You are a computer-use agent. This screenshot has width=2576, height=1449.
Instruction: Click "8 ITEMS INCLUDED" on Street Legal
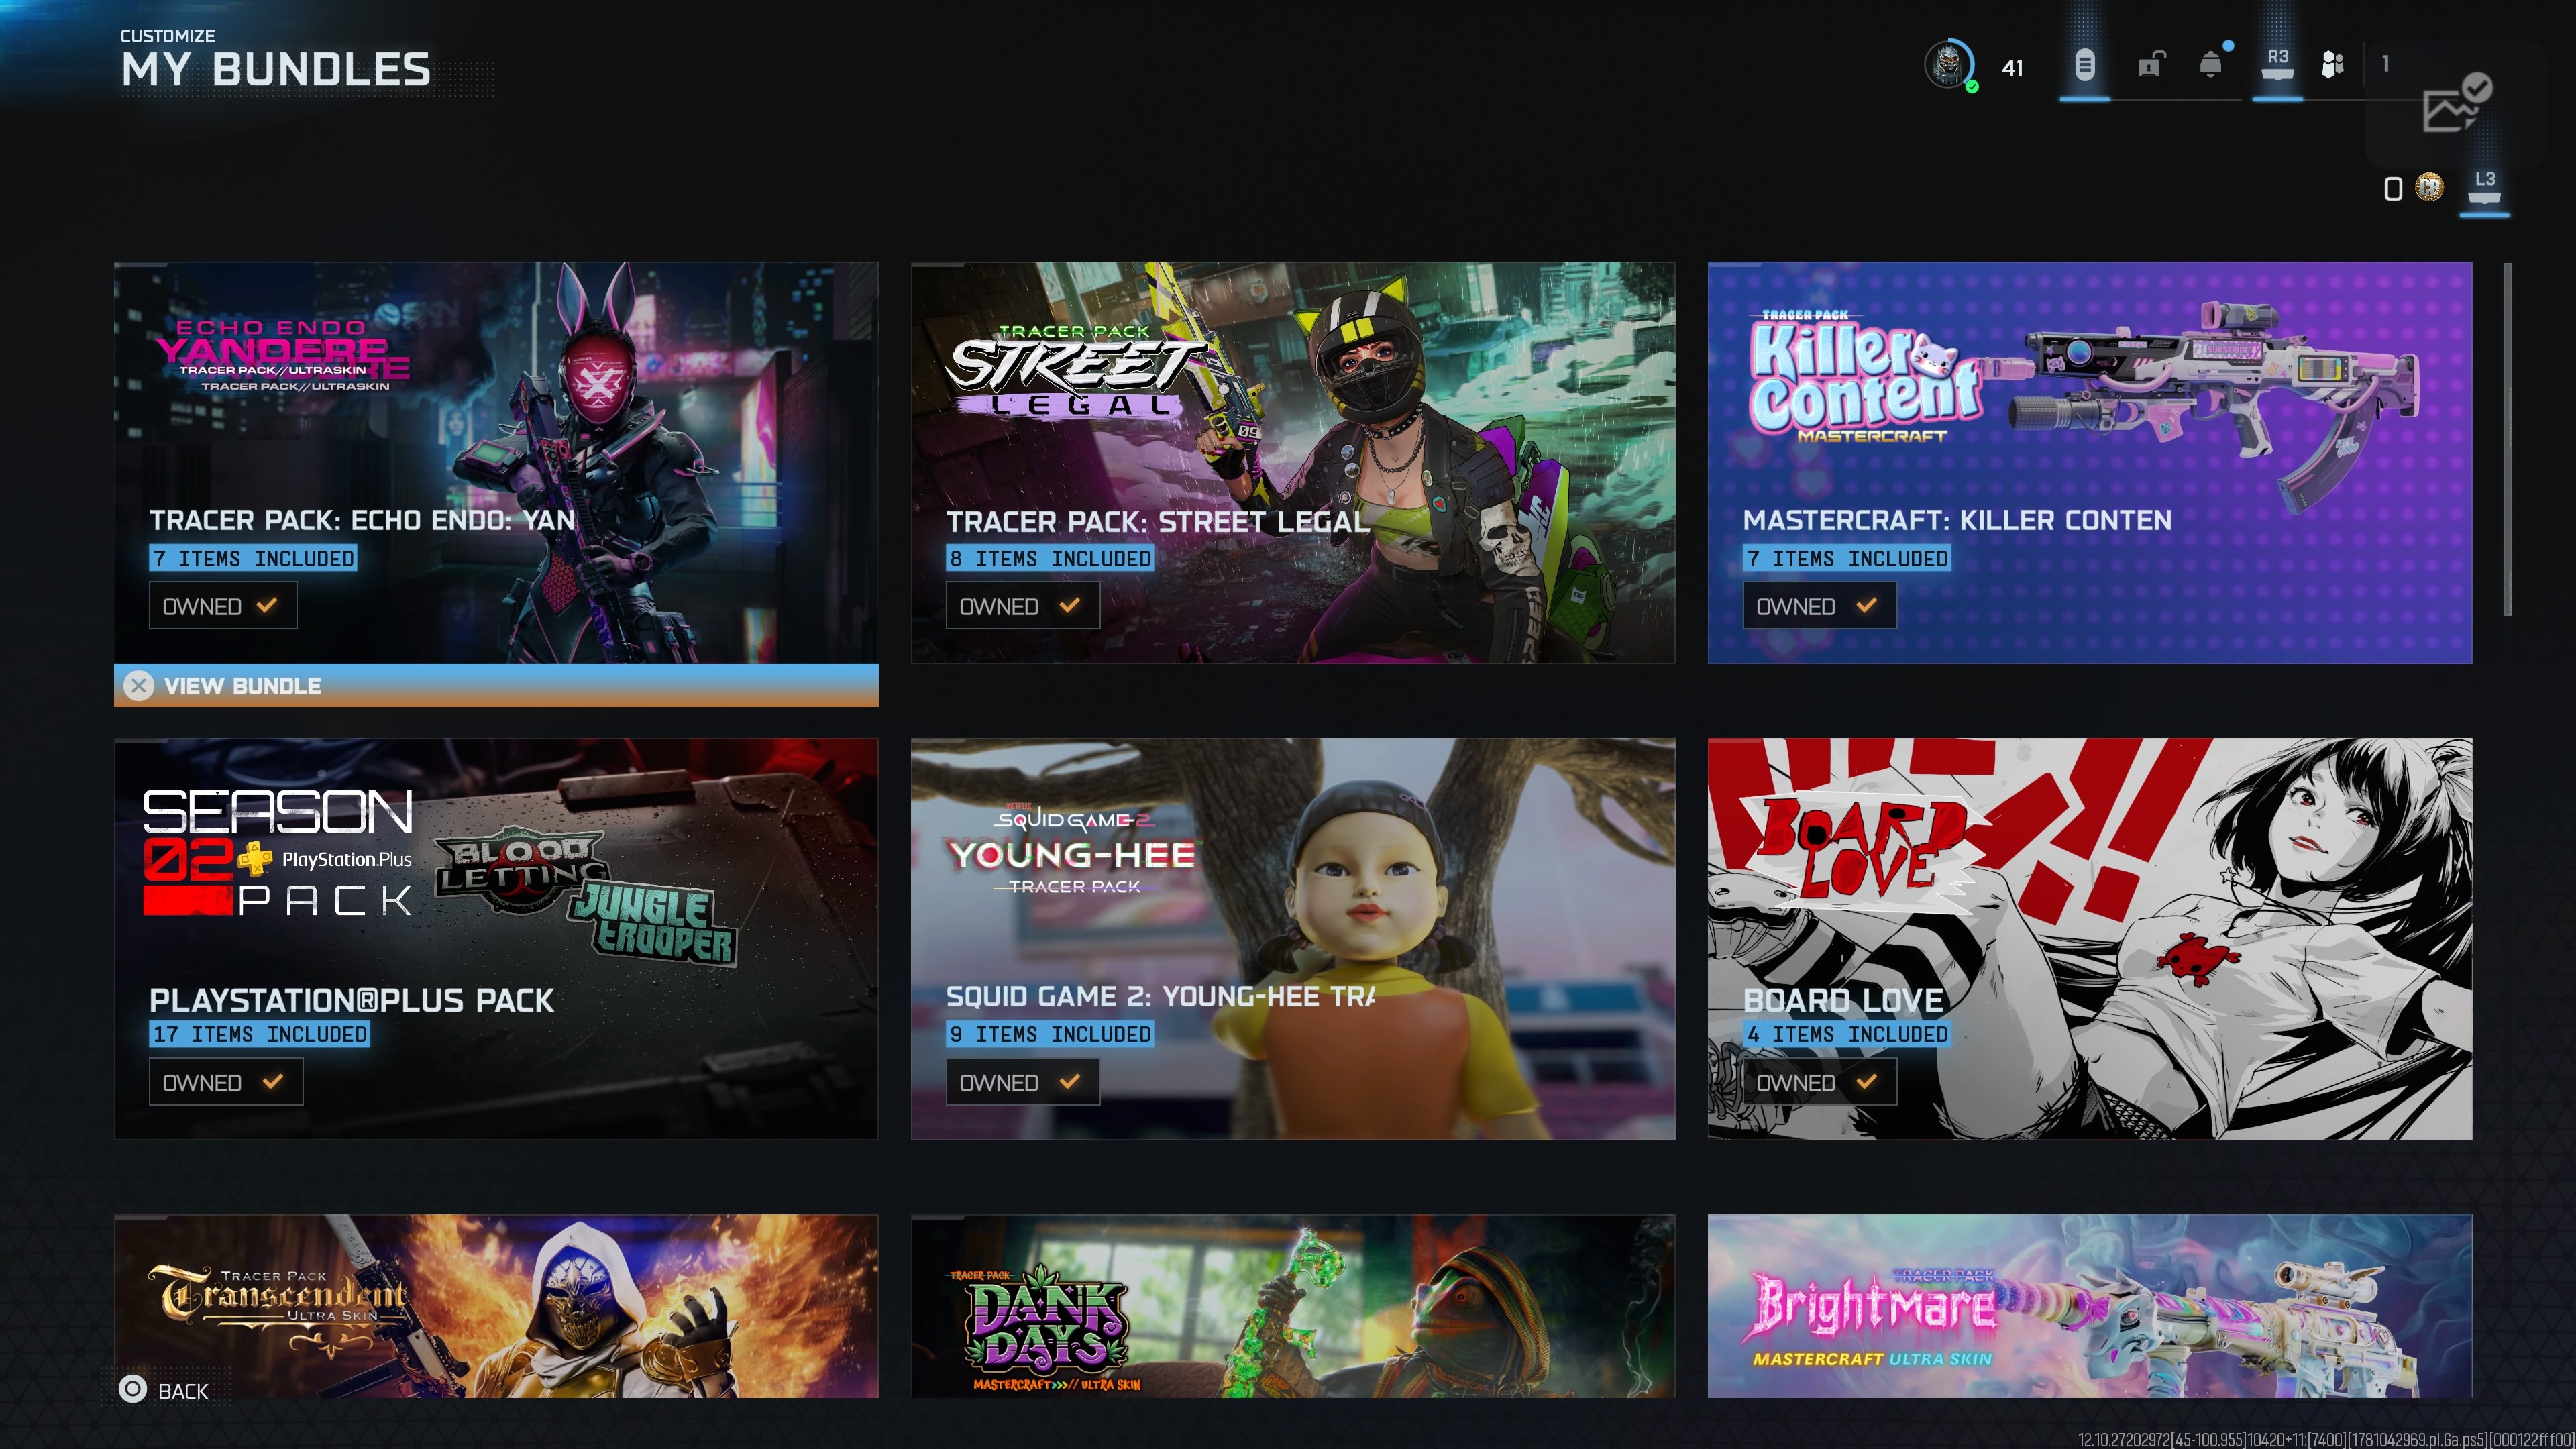pos(1050,558)
